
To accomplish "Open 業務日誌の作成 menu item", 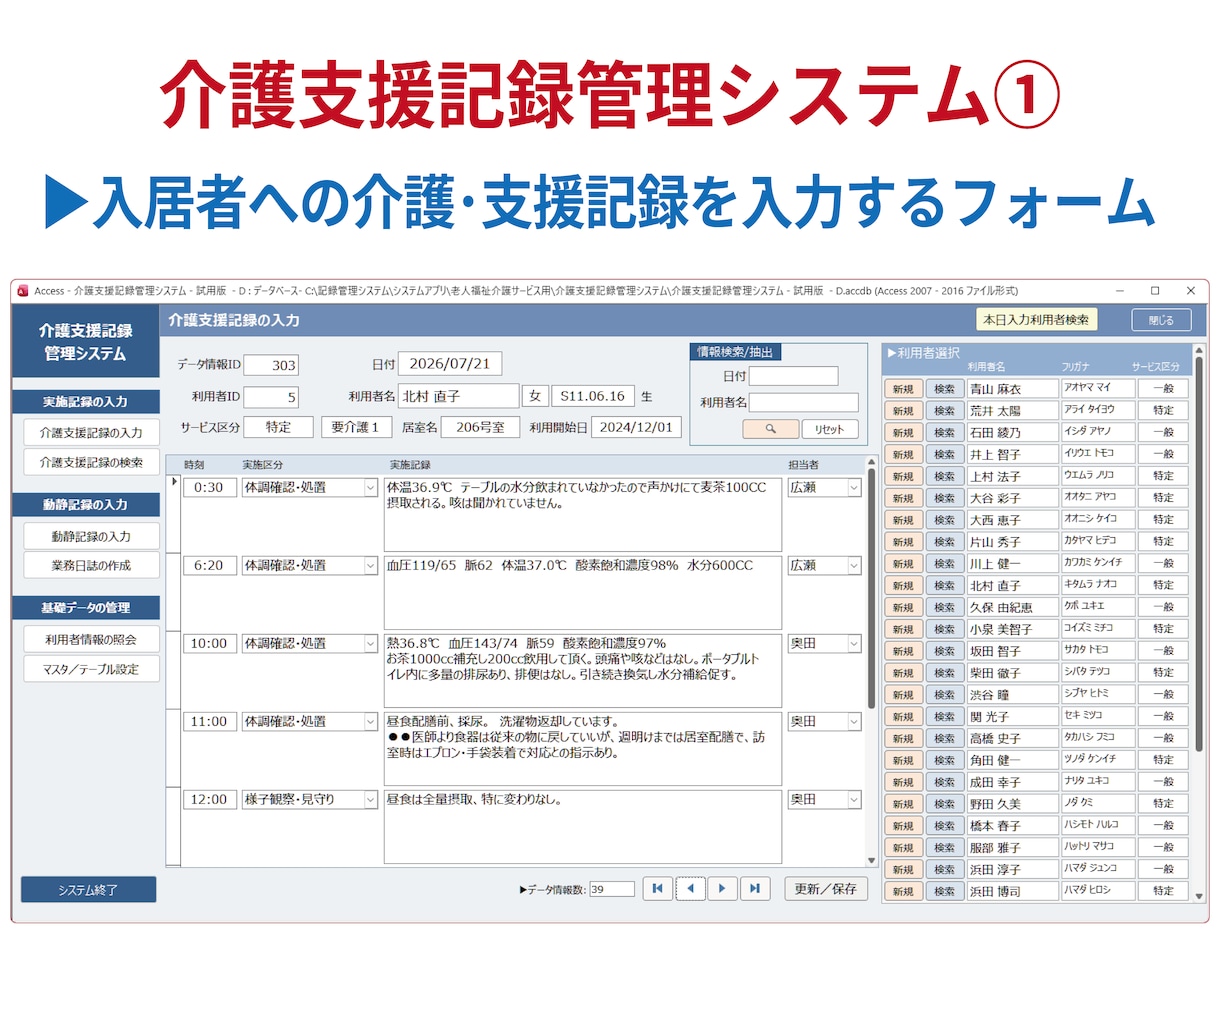I will point(91,565).
